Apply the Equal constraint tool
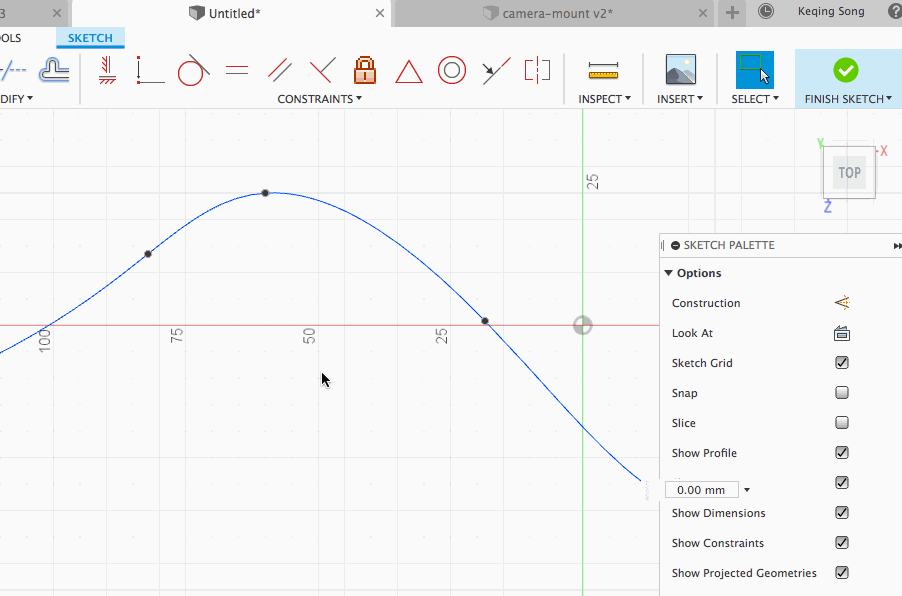 (x=237, y=70)
